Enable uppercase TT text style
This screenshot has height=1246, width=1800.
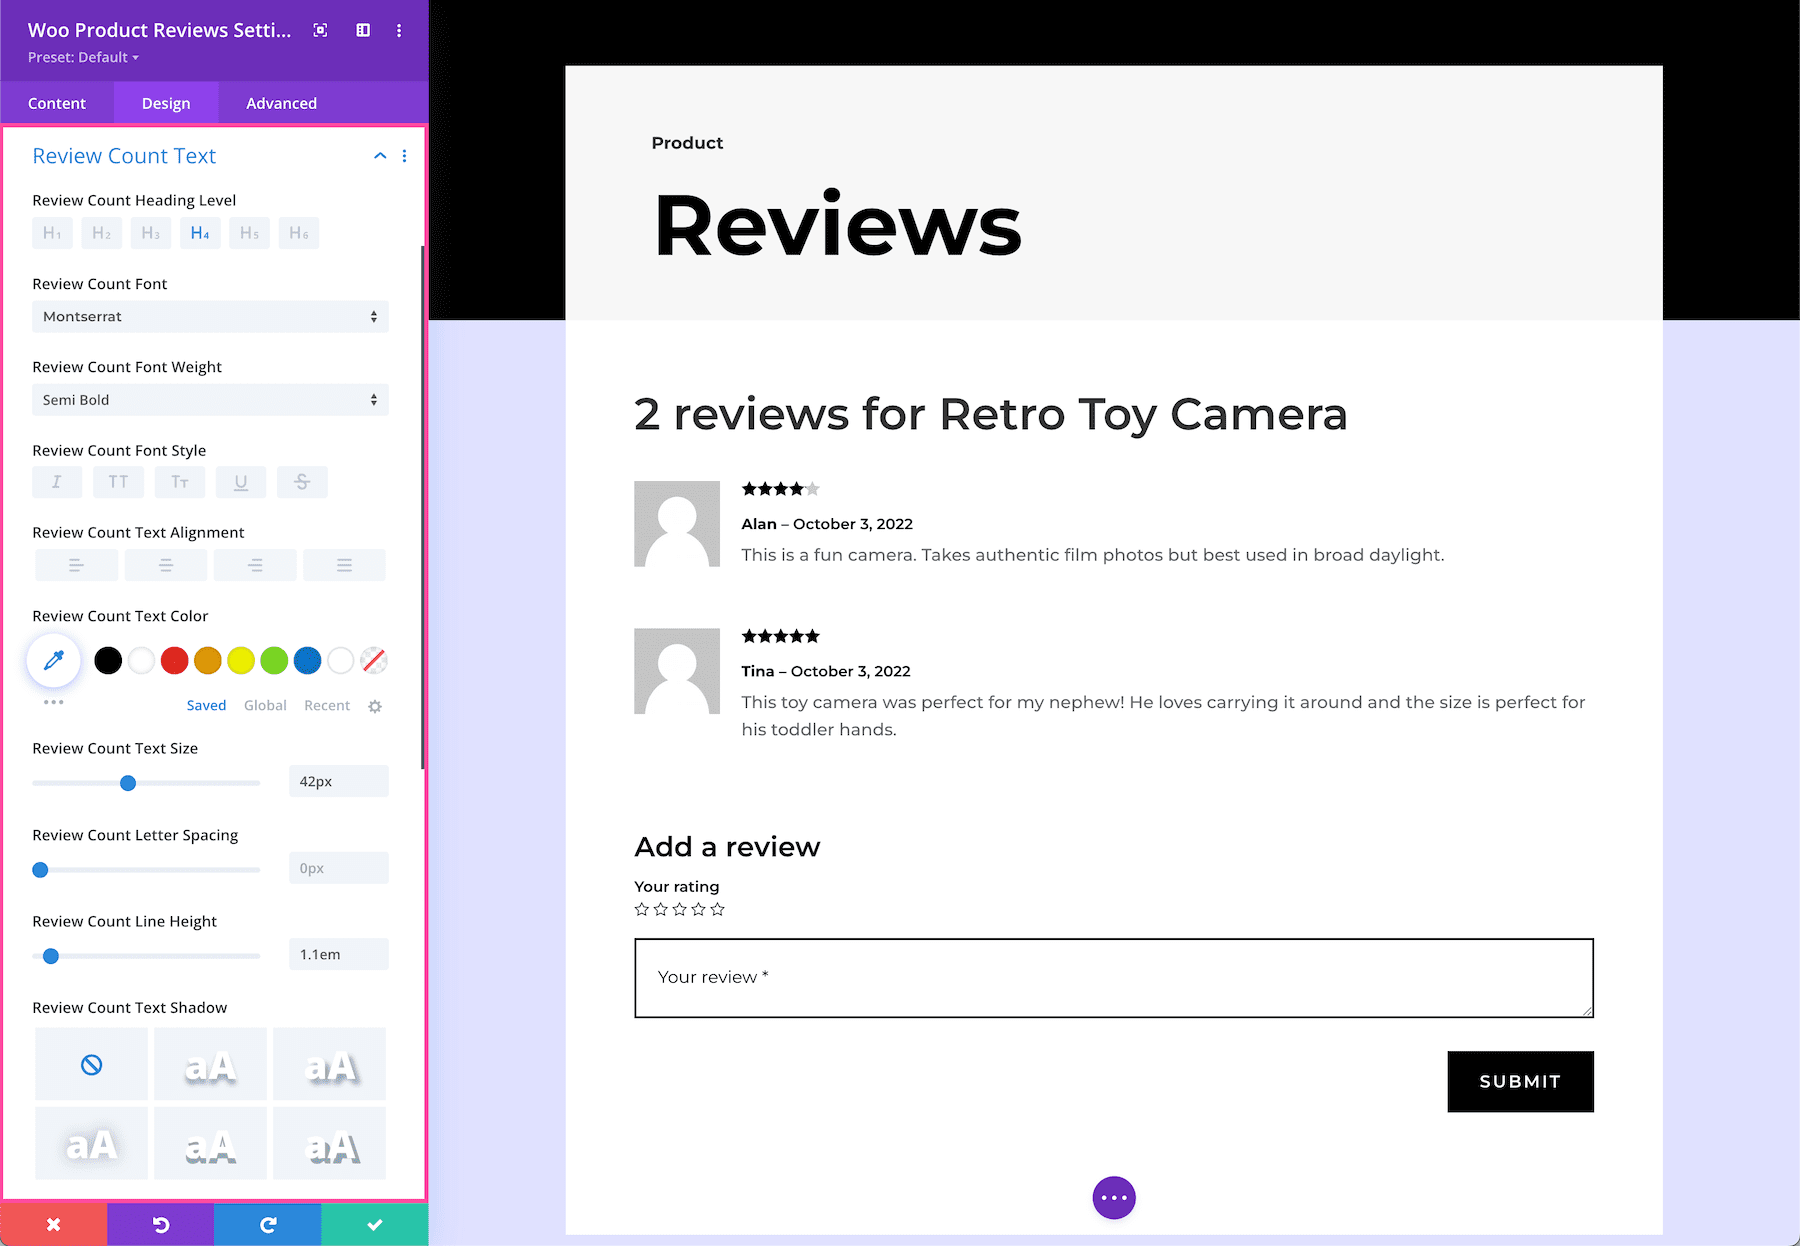(118, 482)
